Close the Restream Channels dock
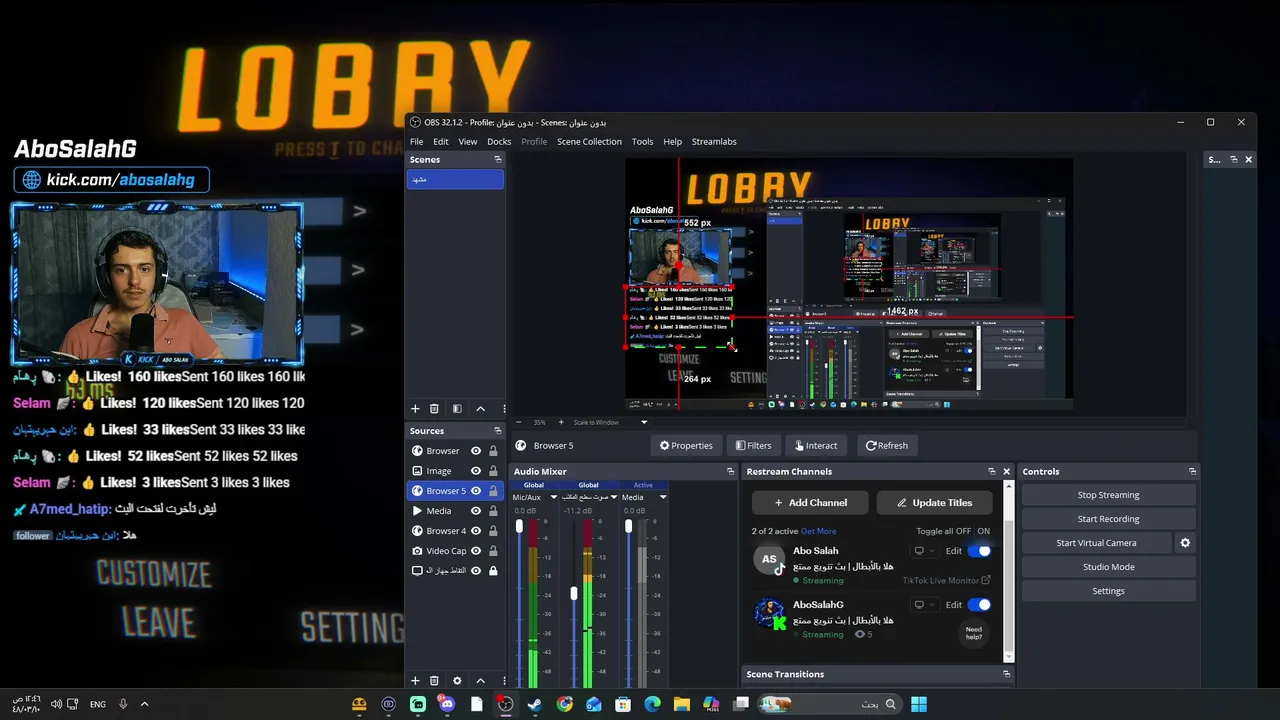Image resolution: width=1280 pixels, height=720 pixels. coord(1007,471)
